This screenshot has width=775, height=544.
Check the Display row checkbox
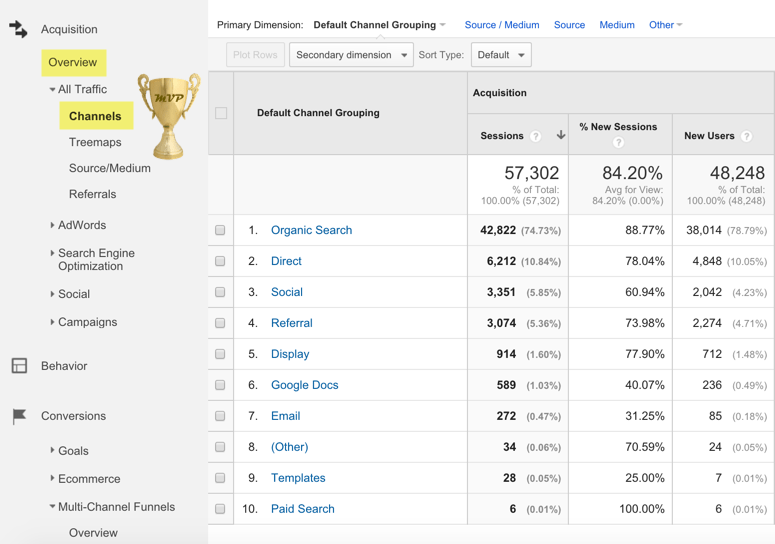[220, 354]
